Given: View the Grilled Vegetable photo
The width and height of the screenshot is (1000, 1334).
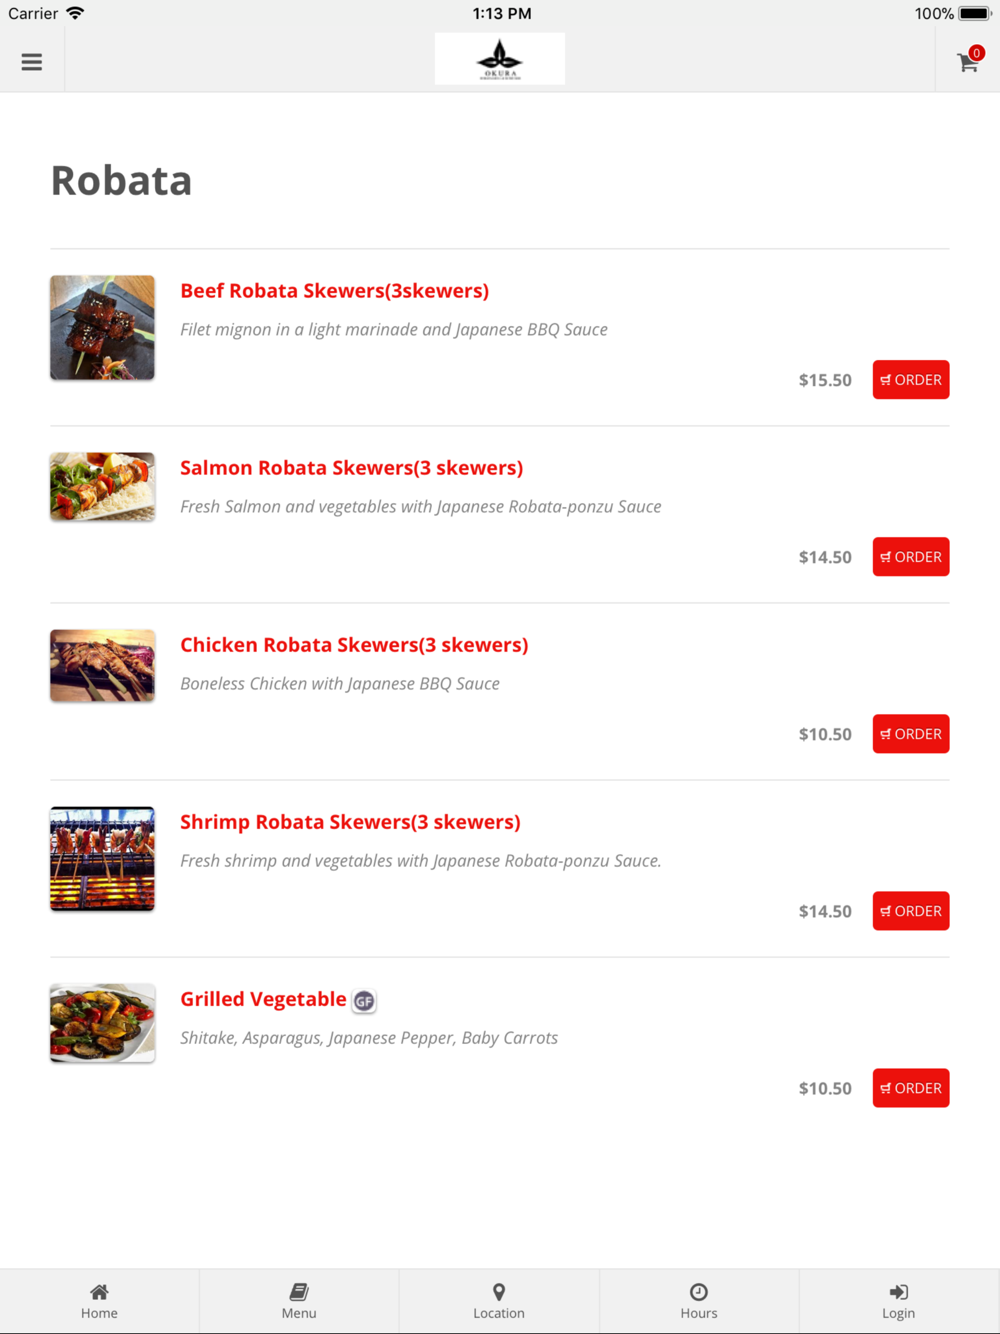Looking at the screenshot, I should 102,1023.
